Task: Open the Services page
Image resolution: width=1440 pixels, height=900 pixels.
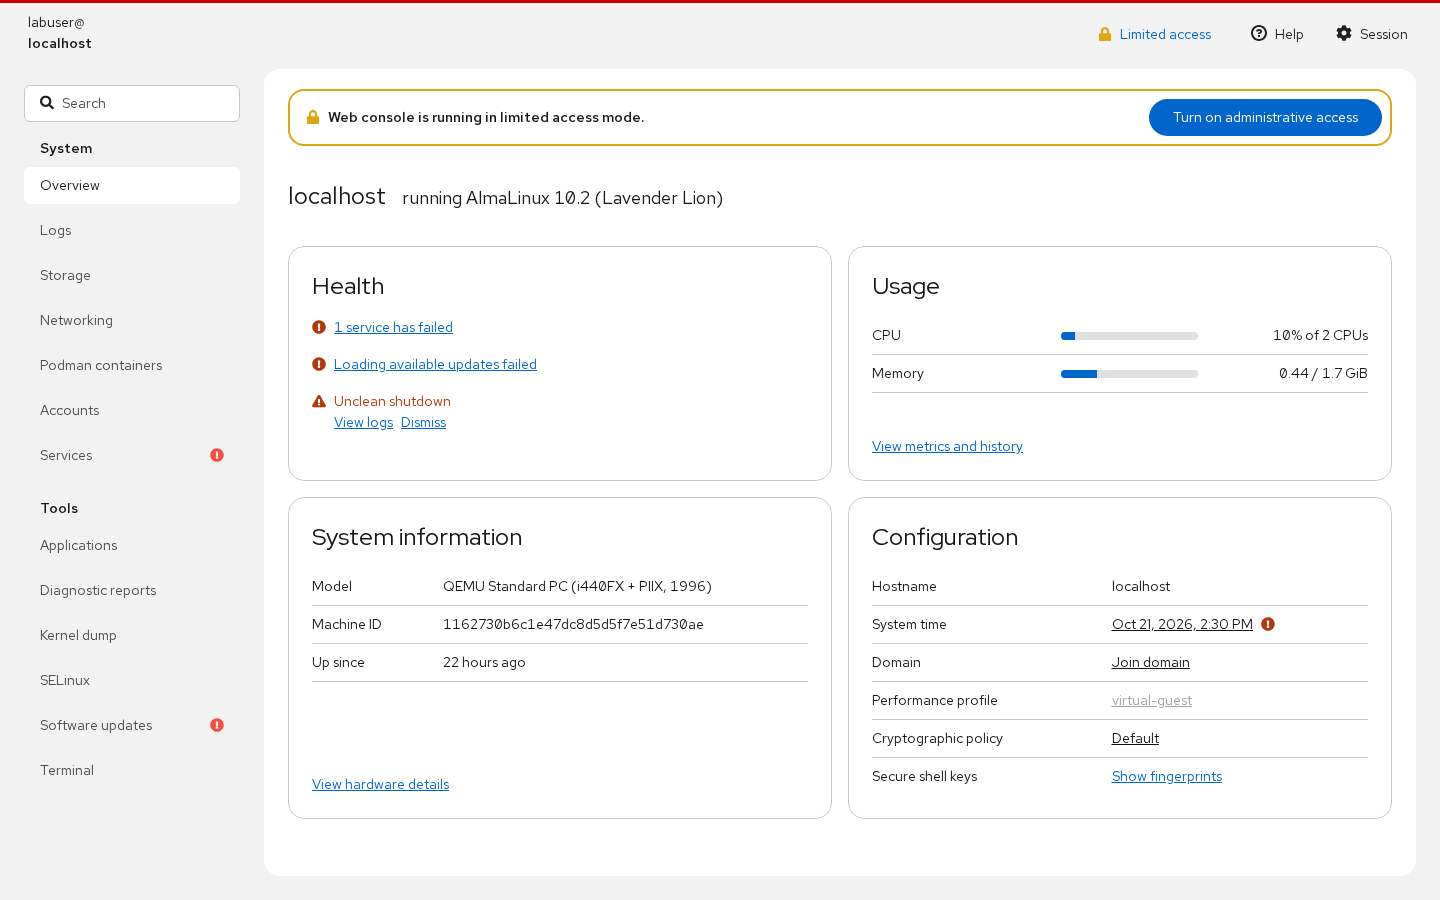Action: [x=132, y=455]
